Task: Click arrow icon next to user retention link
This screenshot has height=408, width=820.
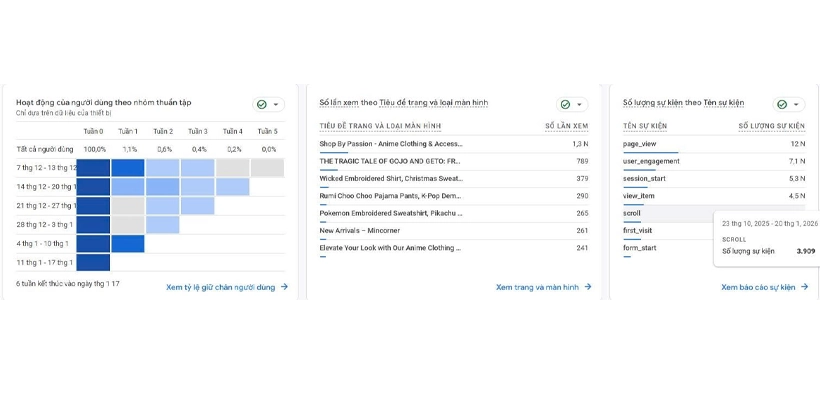Action: pyautogui.click(x=285, y=287)
